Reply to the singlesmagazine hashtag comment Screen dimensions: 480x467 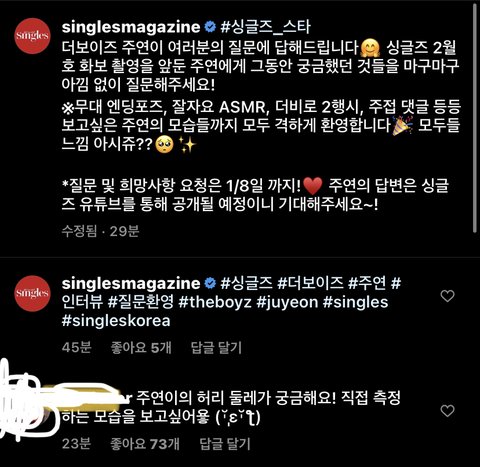point(216,348)
